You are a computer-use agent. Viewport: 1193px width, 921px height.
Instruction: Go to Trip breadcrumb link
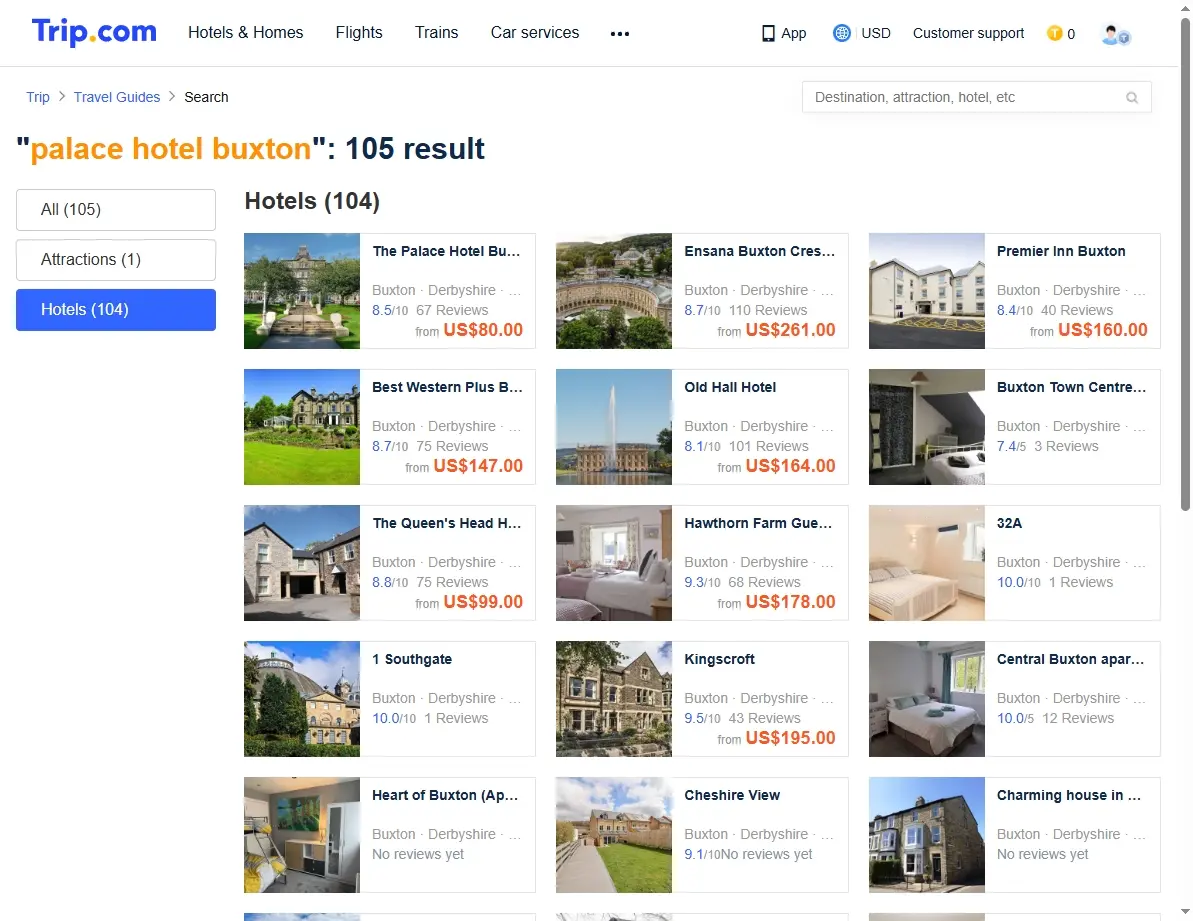[38, 97]
